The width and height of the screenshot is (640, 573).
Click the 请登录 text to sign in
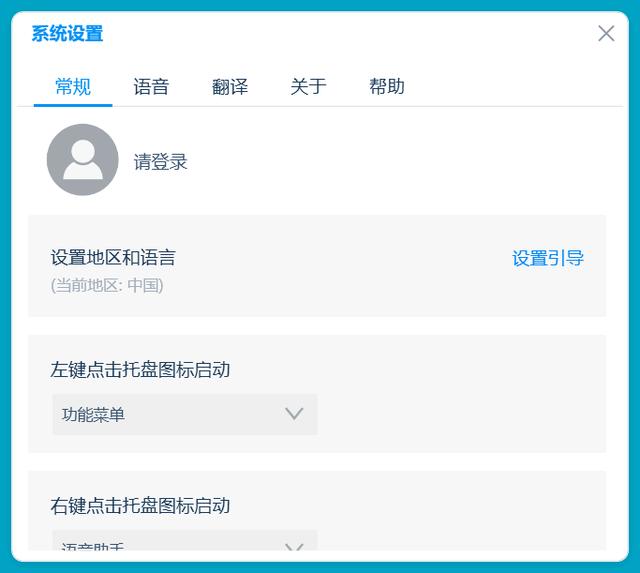coord(161,162)
